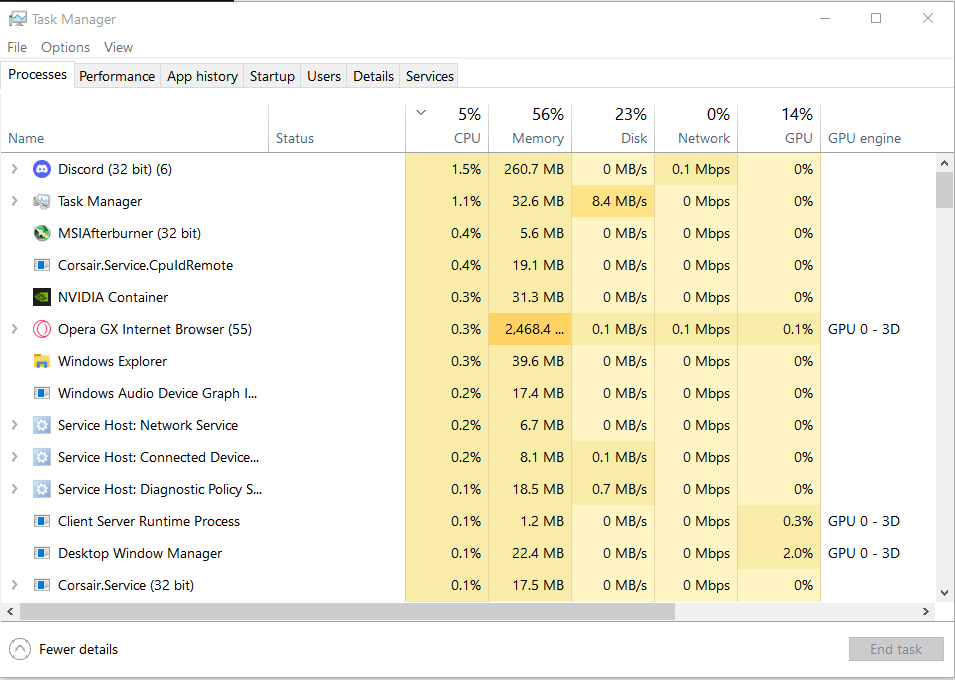955x680 pixels.
Task: Select Service Host: Network Service gear icon
Action: [41, 425]
